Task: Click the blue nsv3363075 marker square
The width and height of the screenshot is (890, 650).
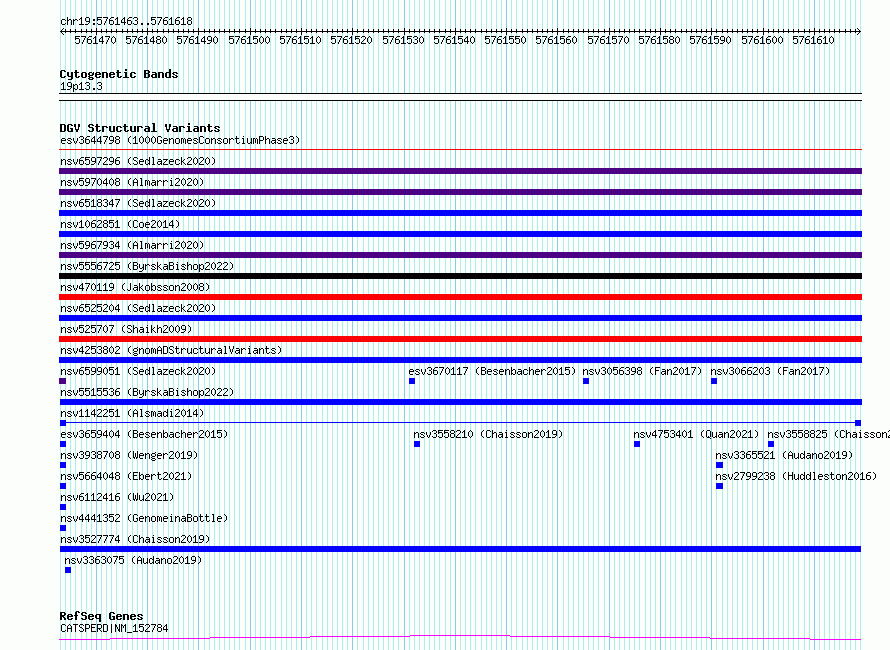Action: [68, 570]
